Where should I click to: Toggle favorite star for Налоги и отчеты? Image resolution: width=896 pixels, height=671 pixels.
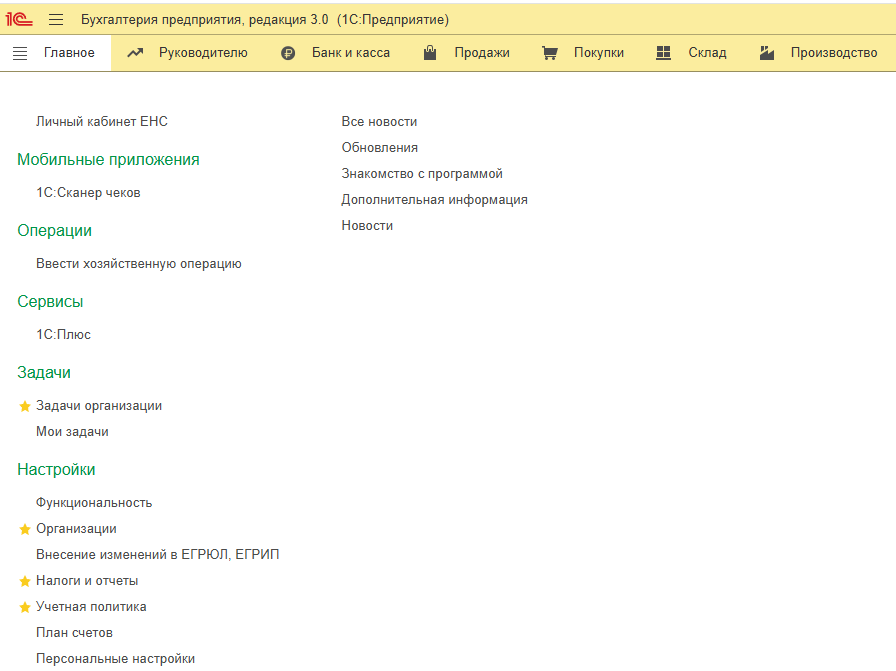coord(25,581)
